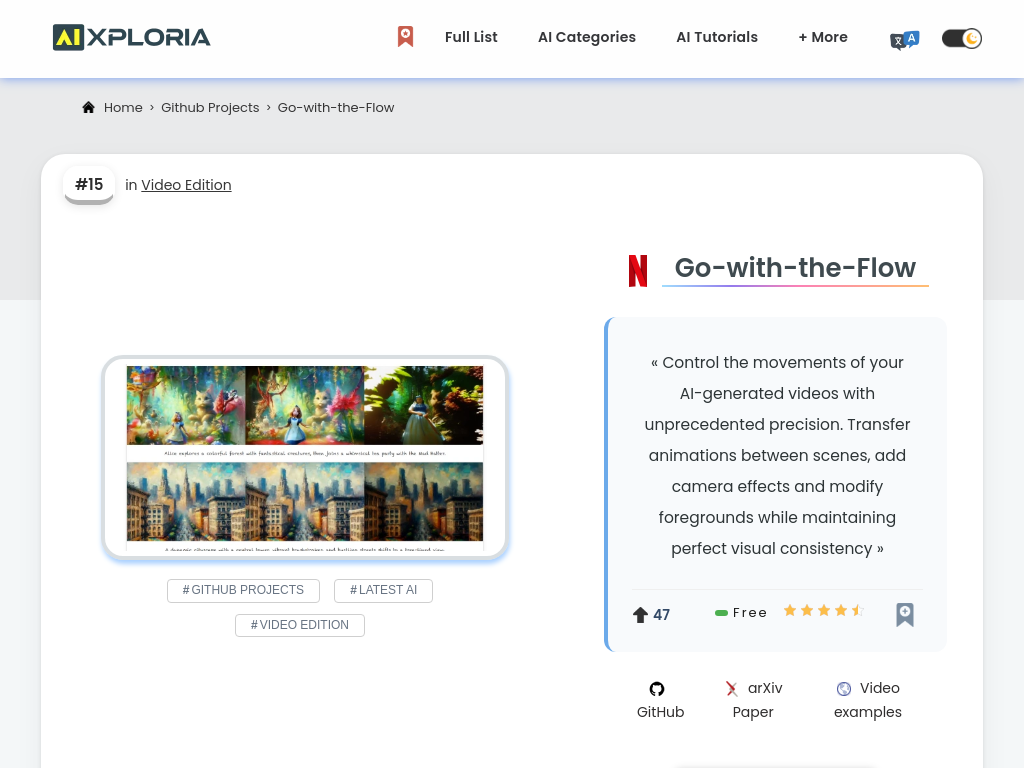Open the Go-with-the-Flow preview thumbnail
1024x768 pixels.
[x=305, y=457]
